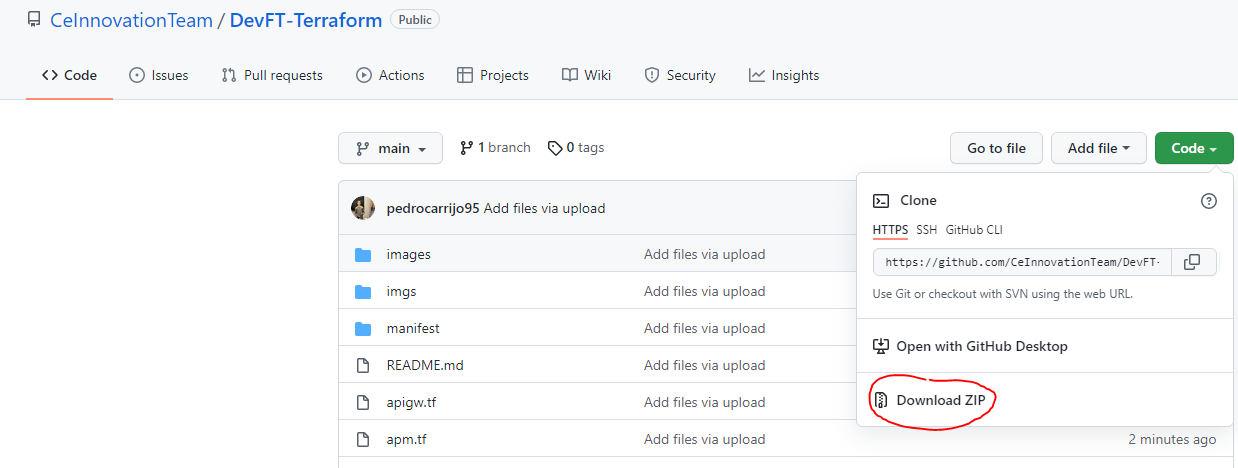Open commit message for README.md row
Viewport: 1238px width, 468px height.
coord(705,366)
